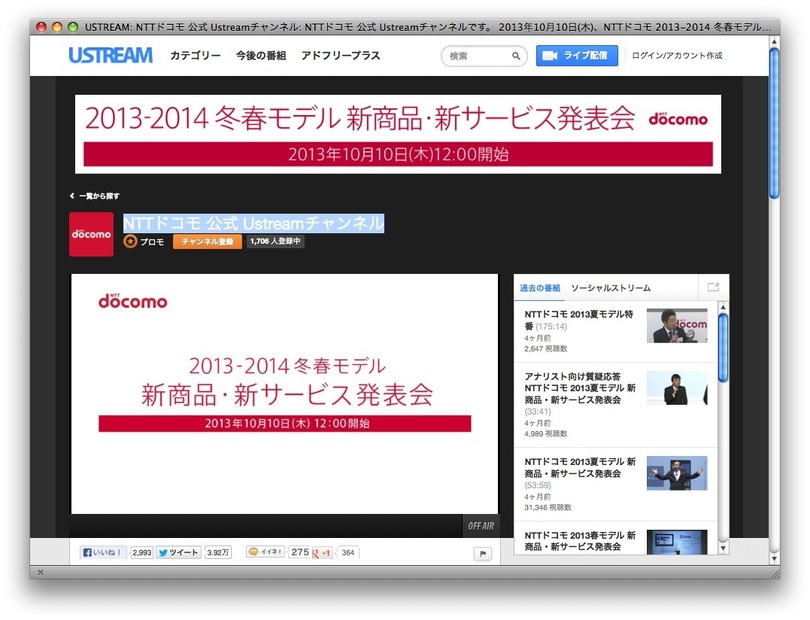This screenshot has width=810, height=620.
Task: Pop out the side panel icon
Action: coord(713,287)
